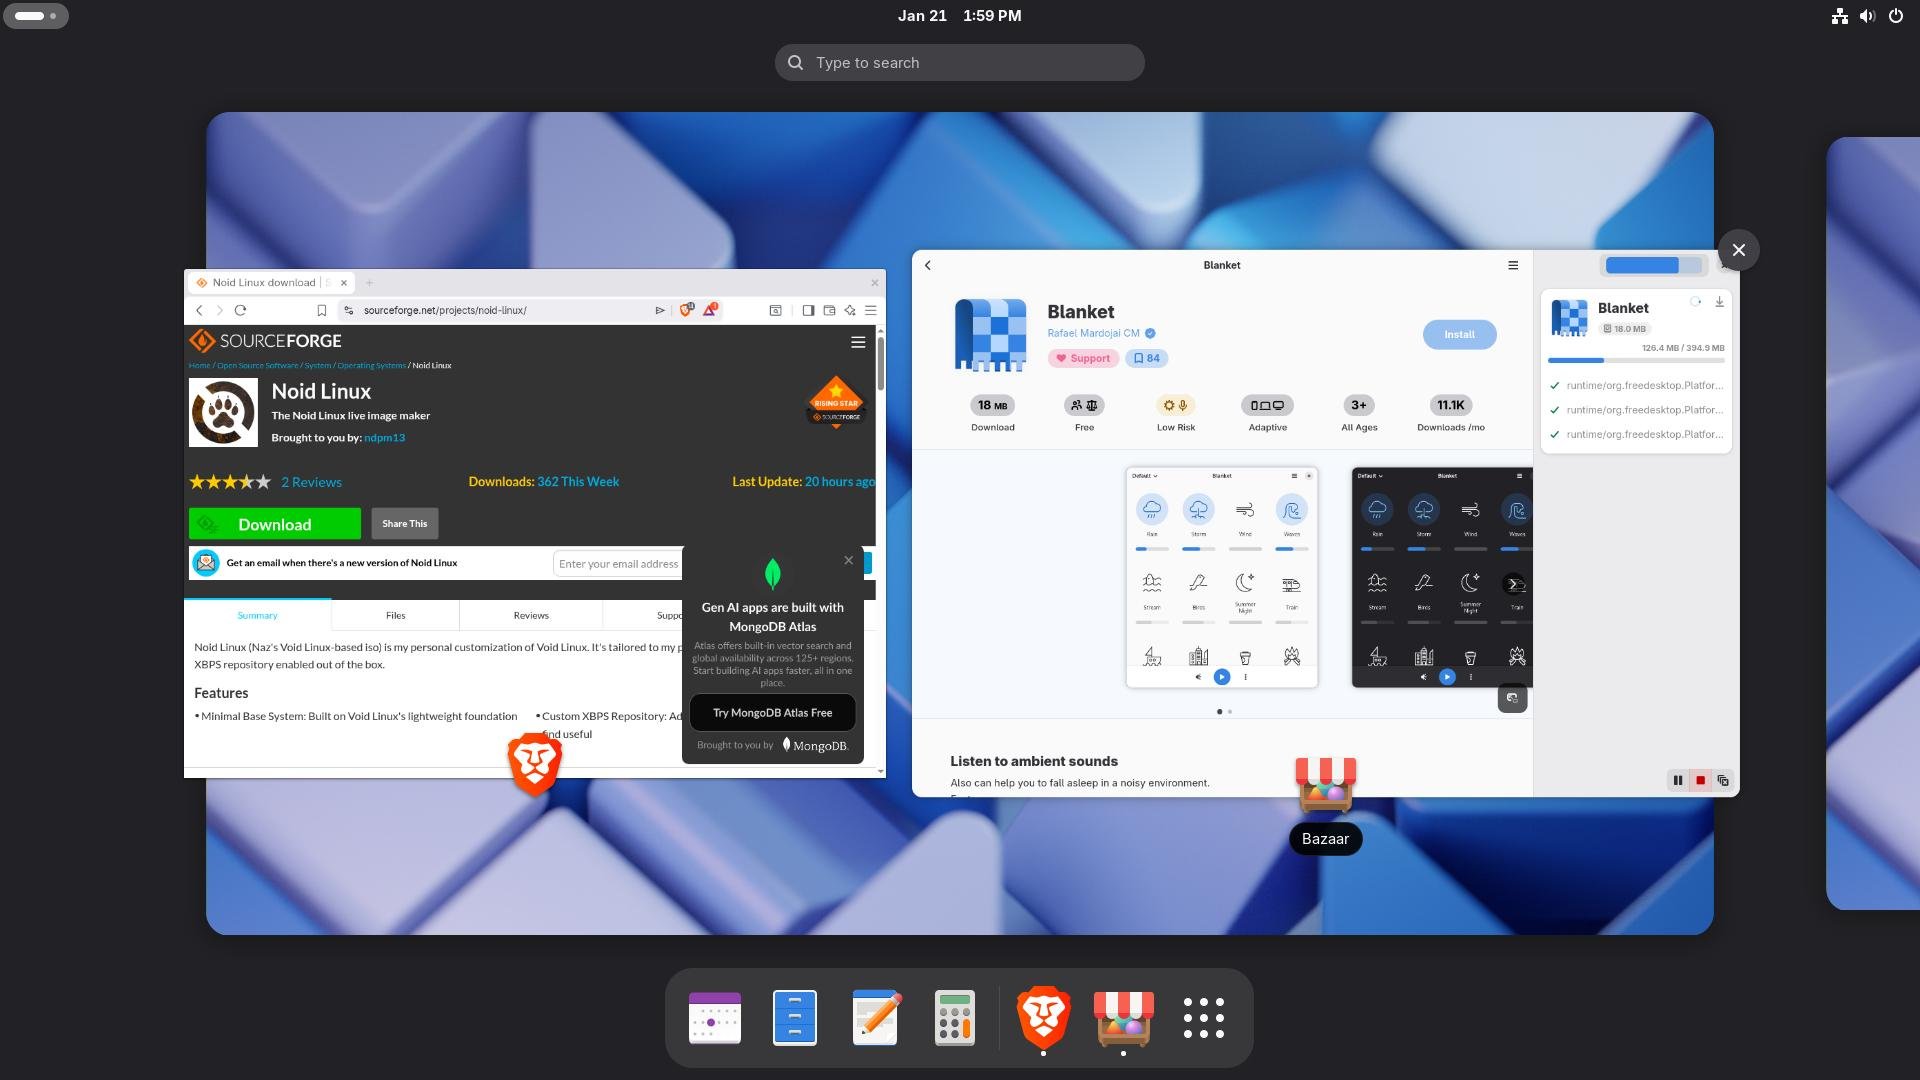The width and height of the screenshot is (1920, 1080).
Task: Launch Calculator from the dock
Action: pyautogui.click(x=955, y=1018)
